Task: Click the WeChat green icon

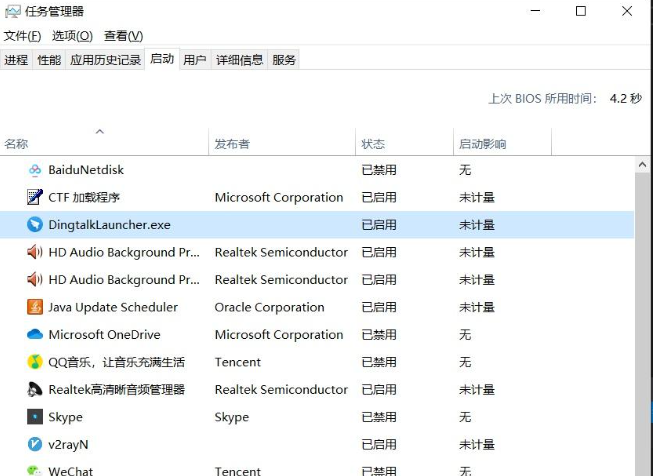Action: [x=35, y=471]
